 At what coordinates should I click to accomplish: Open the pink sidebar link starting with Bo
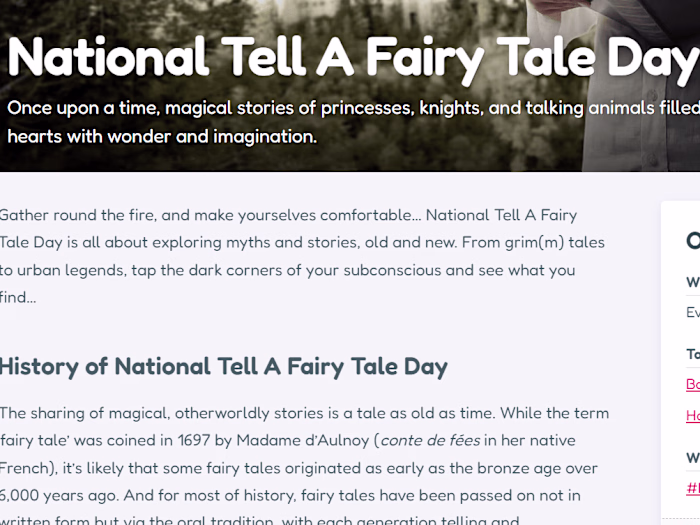pos(692,384)
